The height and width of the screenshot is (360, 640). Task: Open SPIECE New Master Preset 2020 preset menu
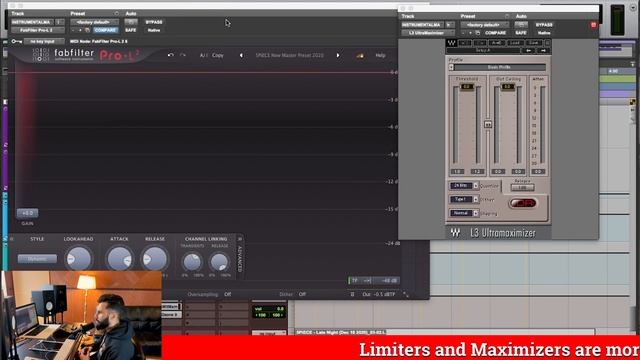point(289,55)
